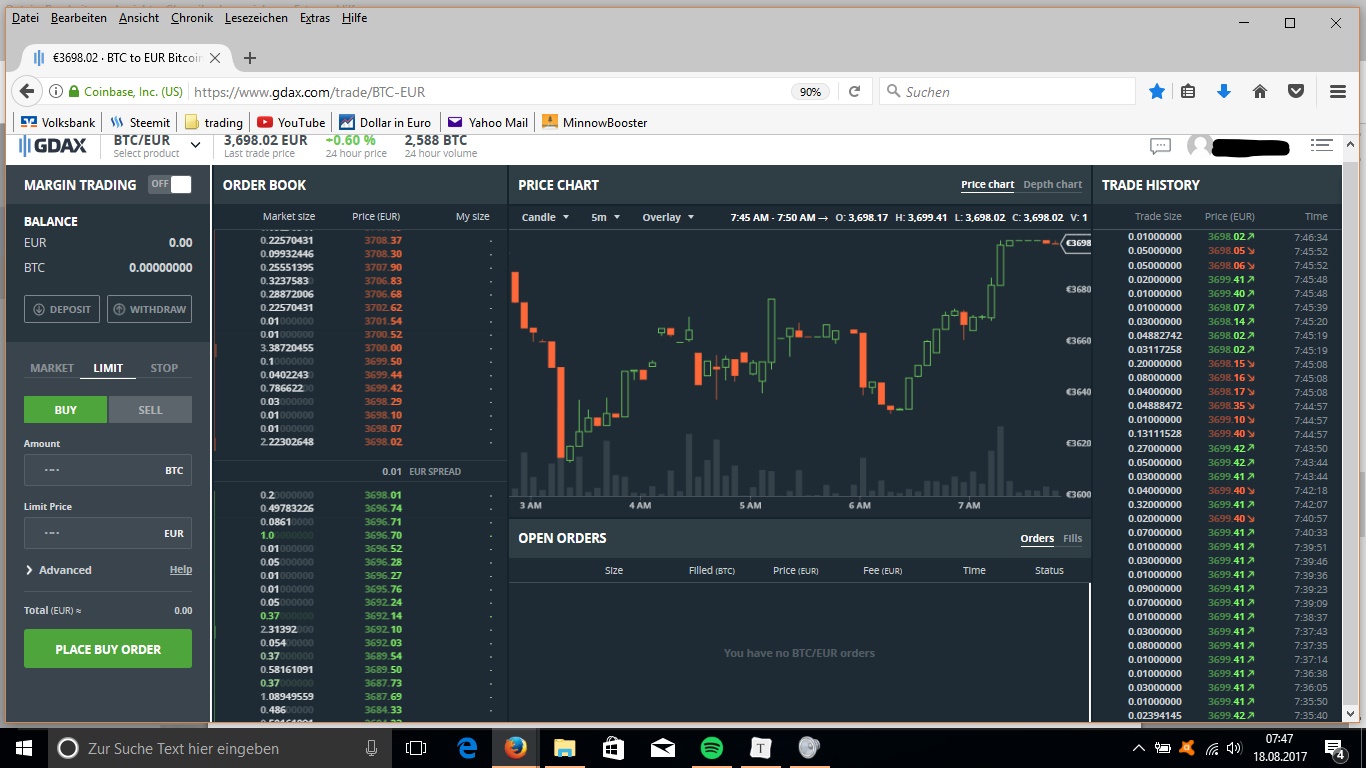Click the PLACE BUY ORDER button
This screenshot has height=768, width=1366.
[x=107, y=648]
